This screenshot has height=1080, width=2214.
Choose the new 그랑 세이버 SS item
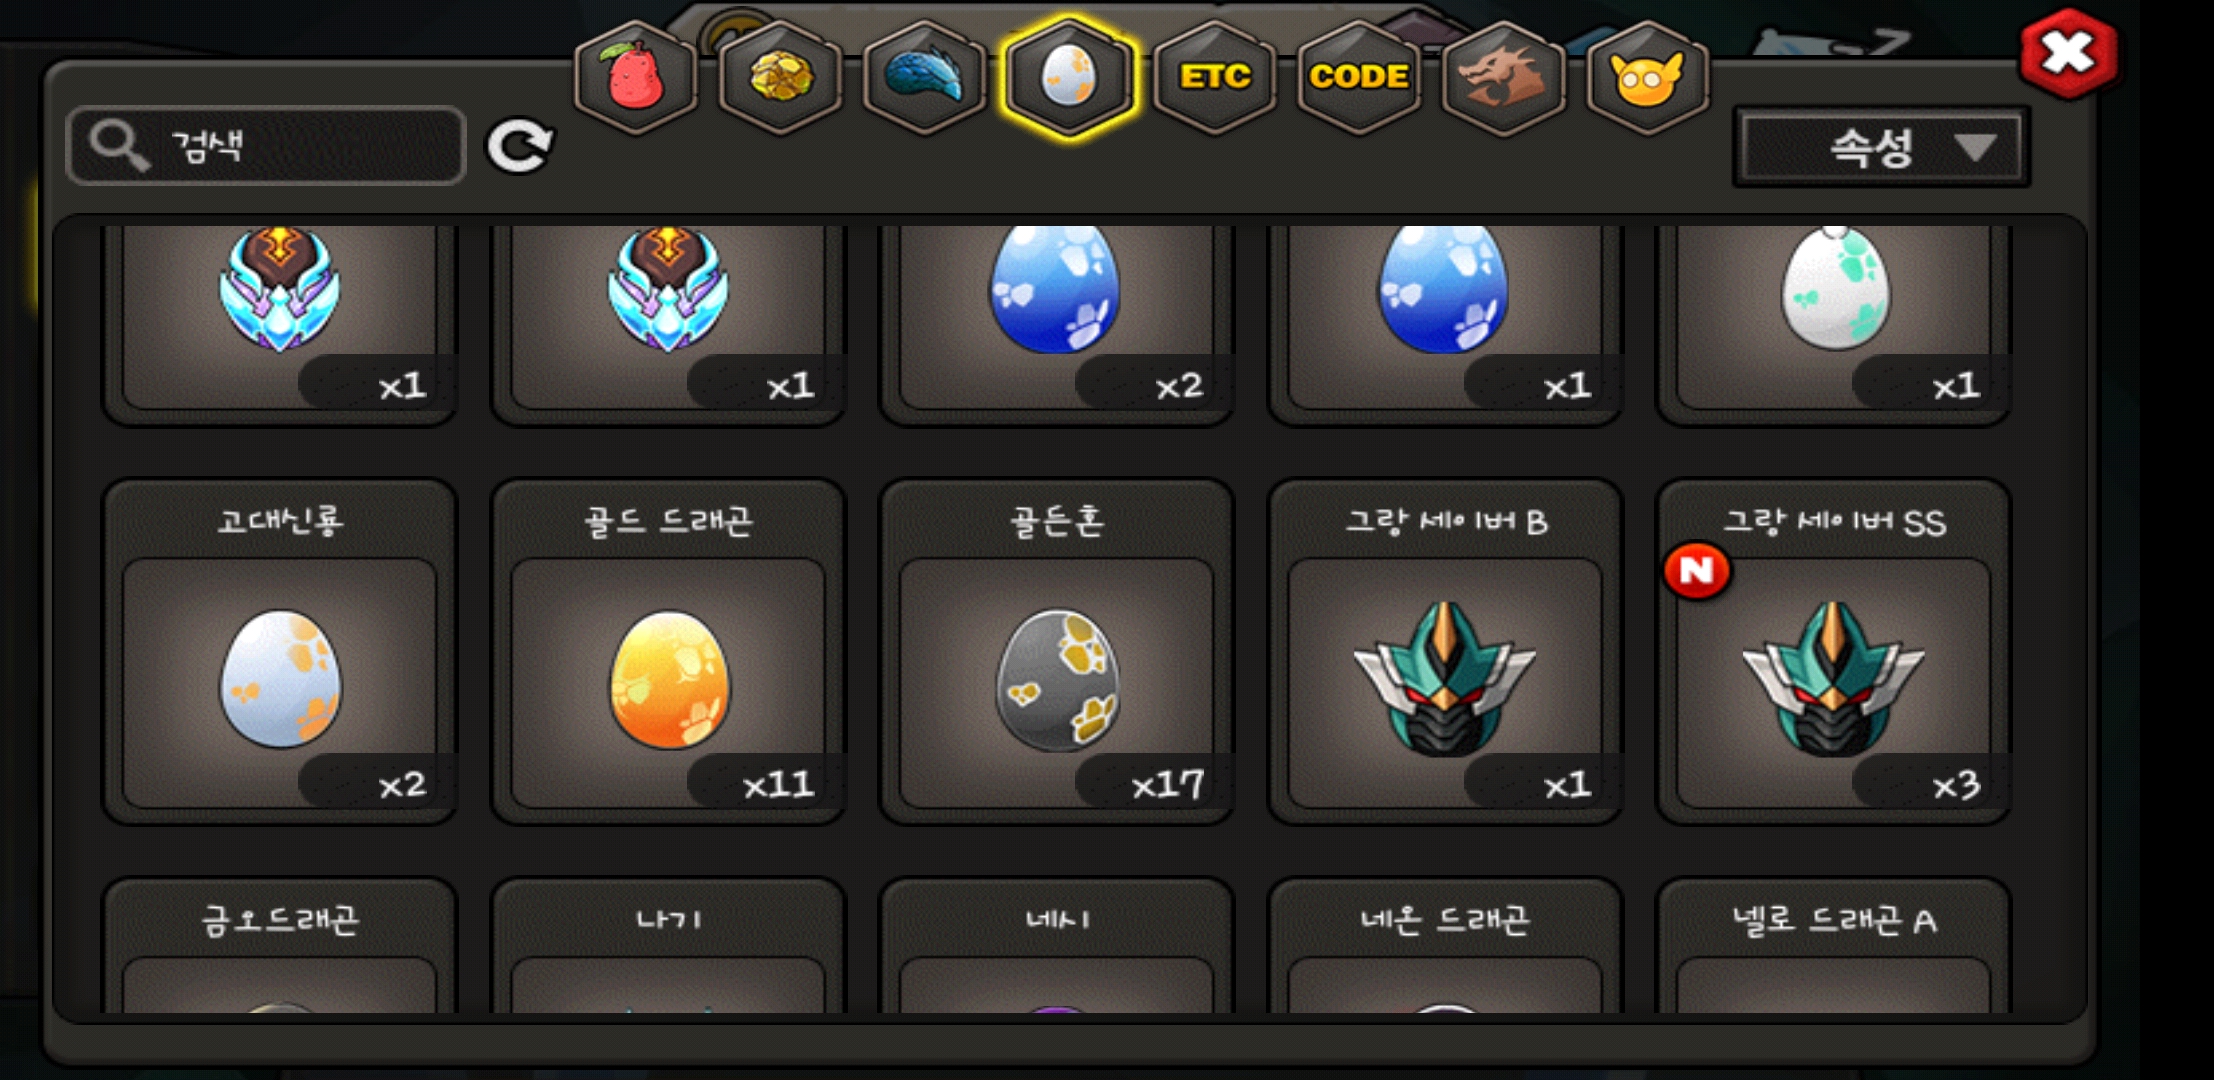coord(1834,652)
